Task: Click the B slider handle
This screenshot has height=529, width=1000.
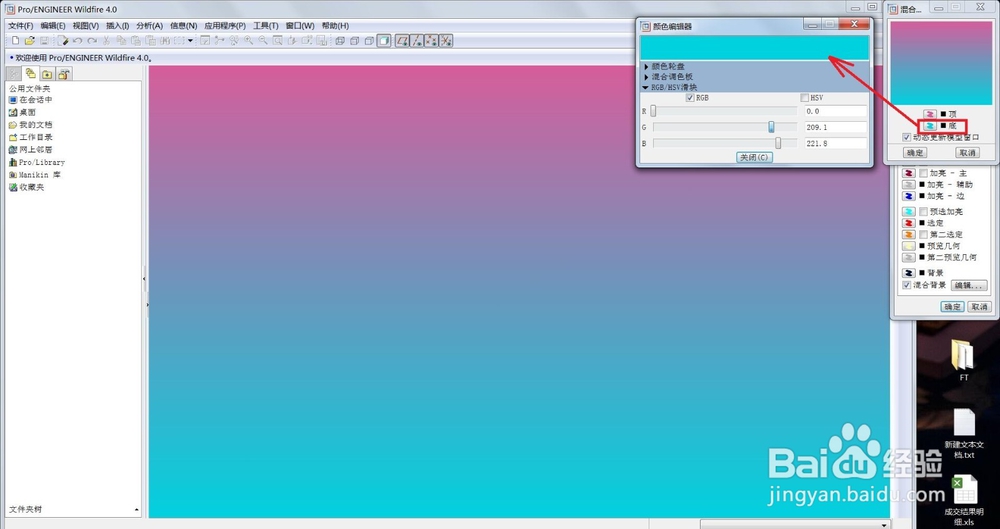Action: pos(778,143)
